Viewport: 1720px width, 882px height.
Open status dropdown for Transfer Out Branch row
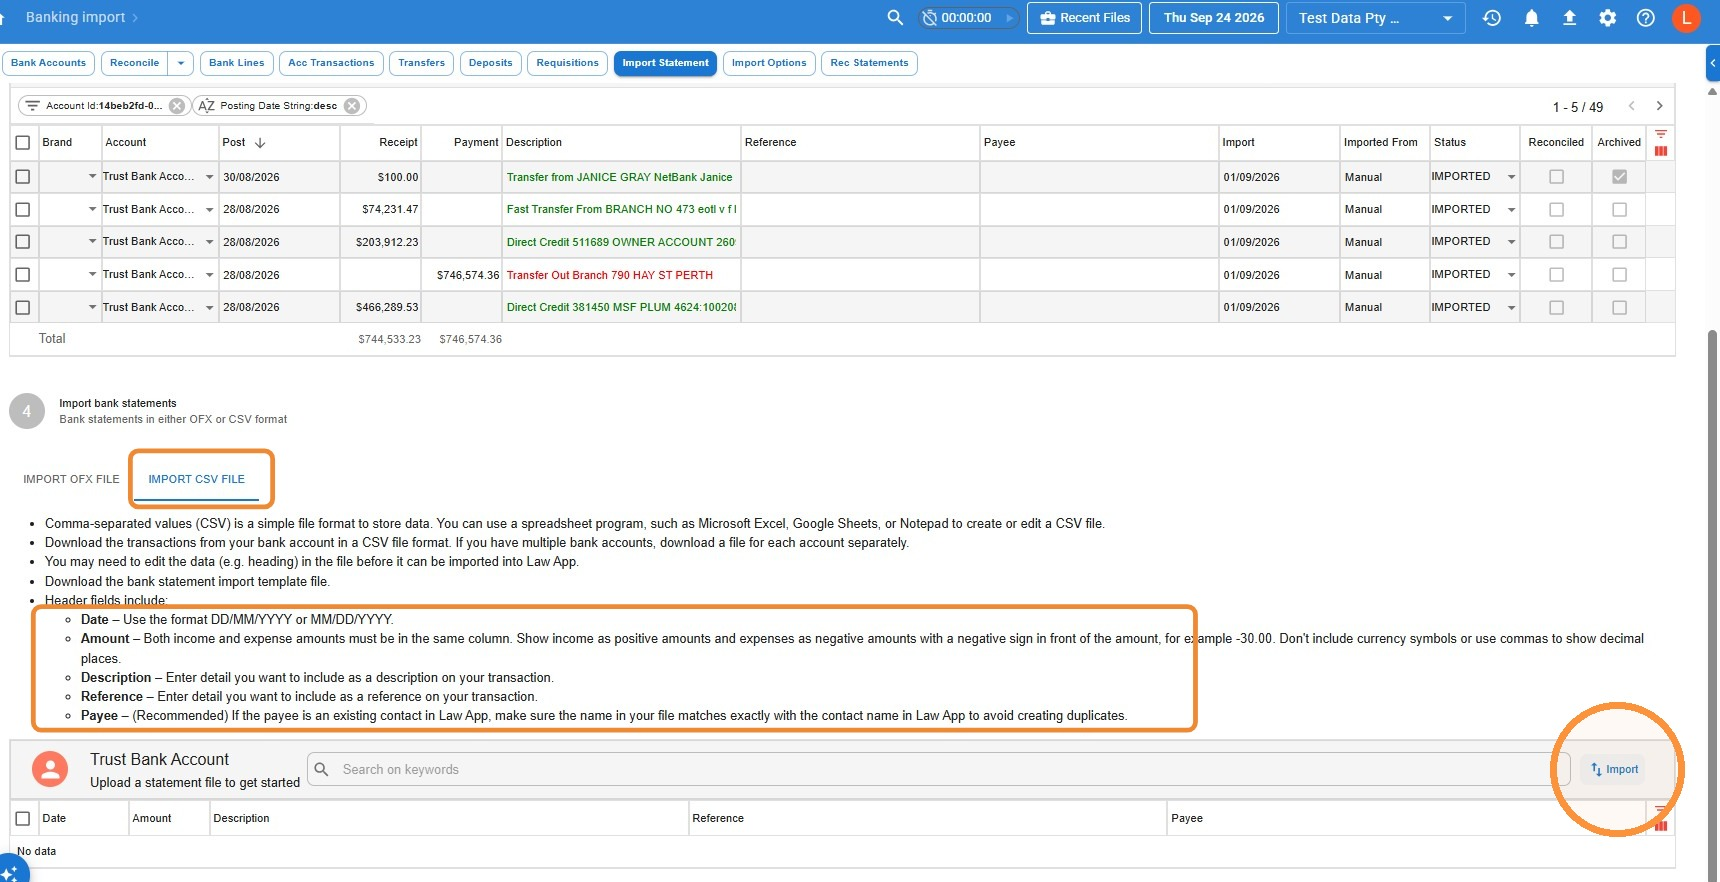pos(1511,275)
